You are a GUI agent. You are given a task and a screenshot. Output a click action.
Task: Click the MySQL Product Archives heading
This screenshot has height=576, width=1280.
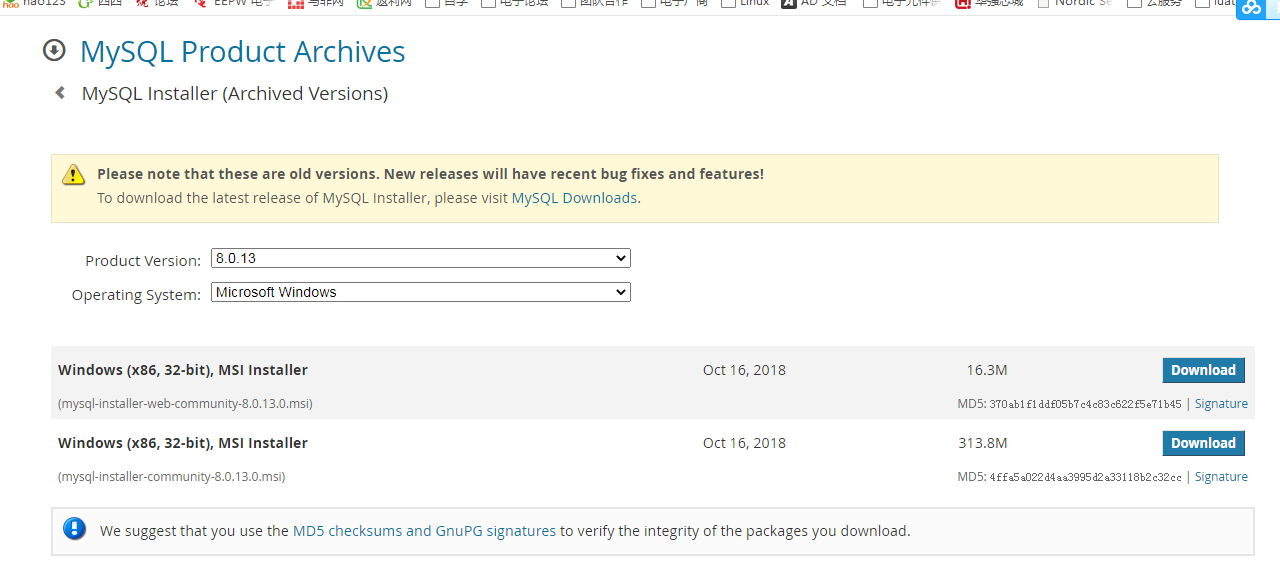pos(242,51)
